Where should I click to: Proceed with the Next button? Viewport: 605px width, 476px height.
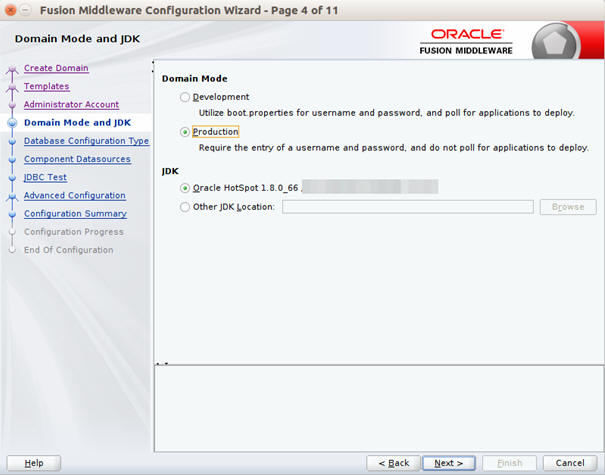click(449, 463)
